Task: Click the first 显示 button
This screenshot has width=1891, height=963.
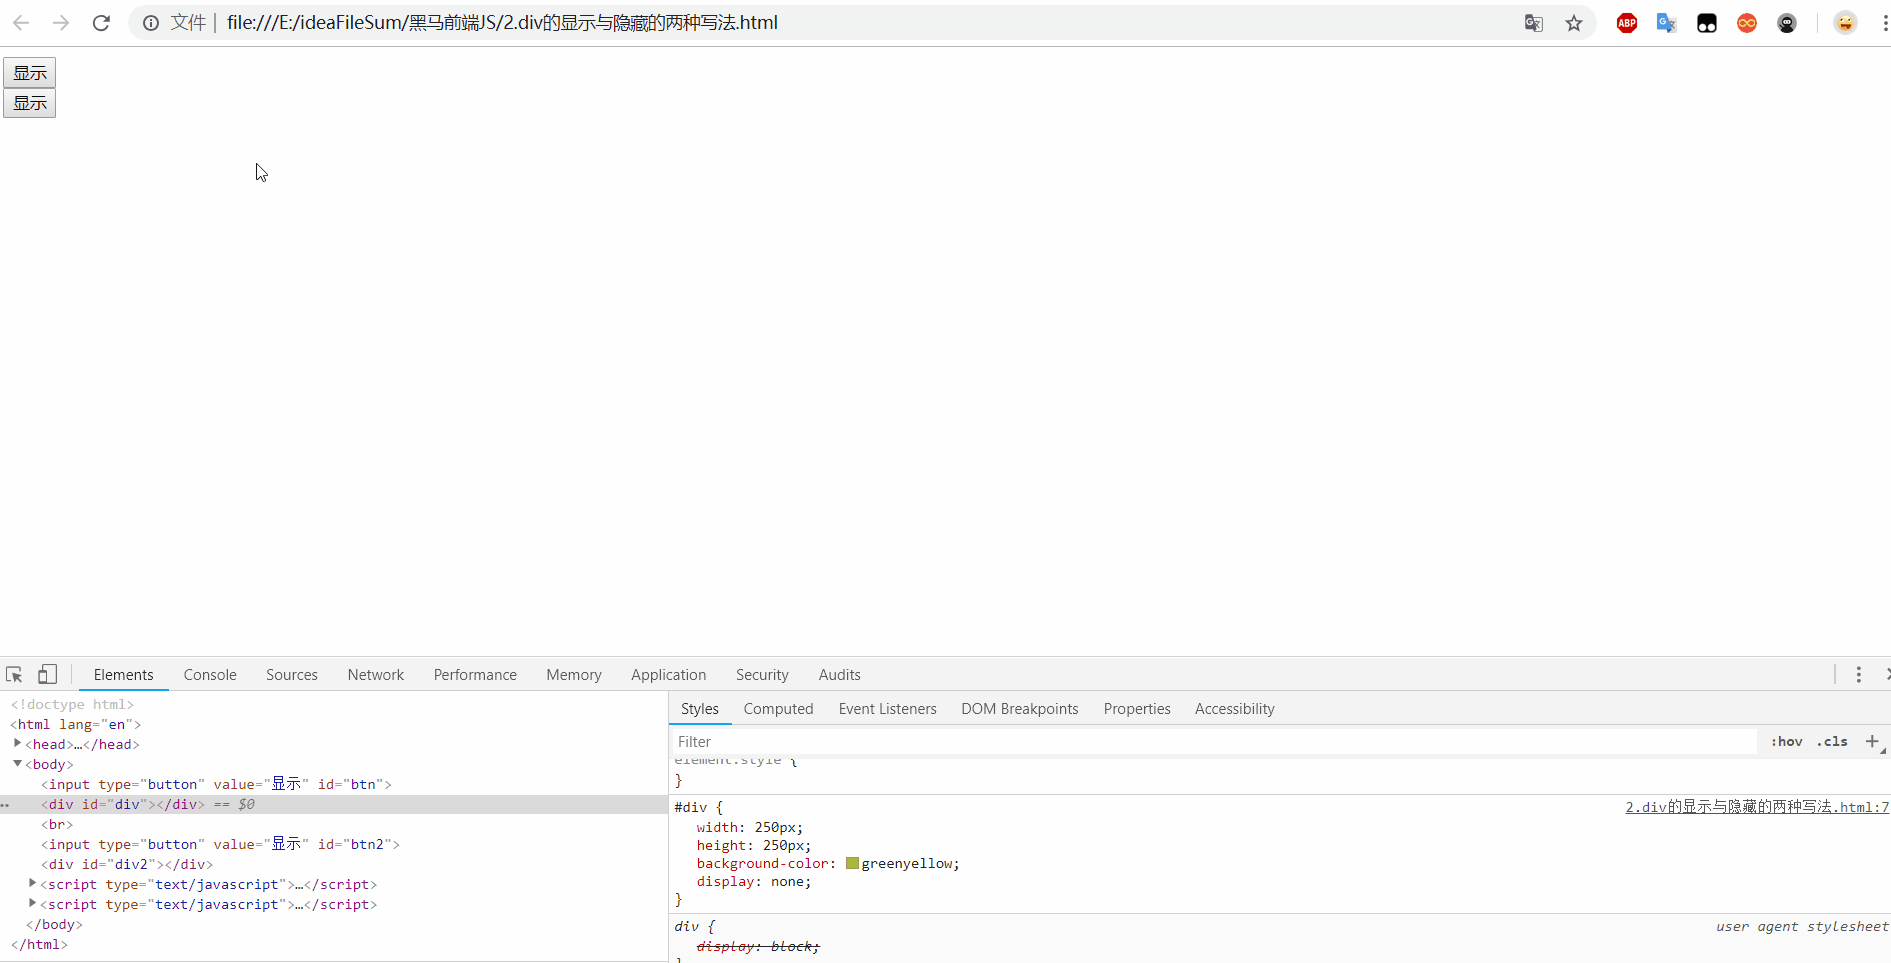Action: pos(30,72)
